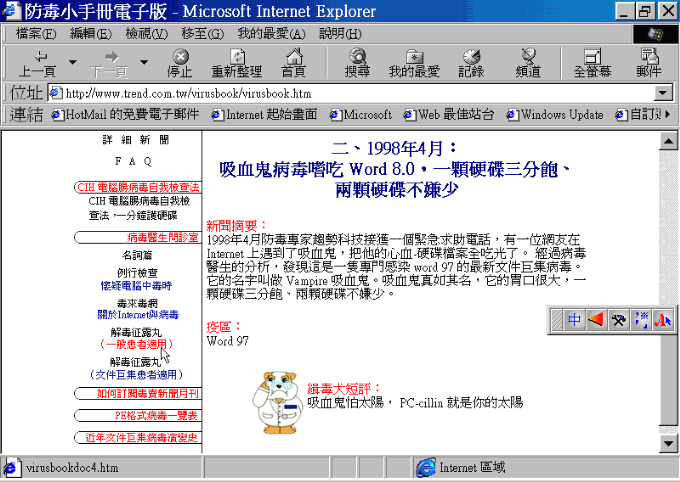Click the scroll down arrow of the content pane
Viewport: 680px width, 482px height.
point(668,443)
